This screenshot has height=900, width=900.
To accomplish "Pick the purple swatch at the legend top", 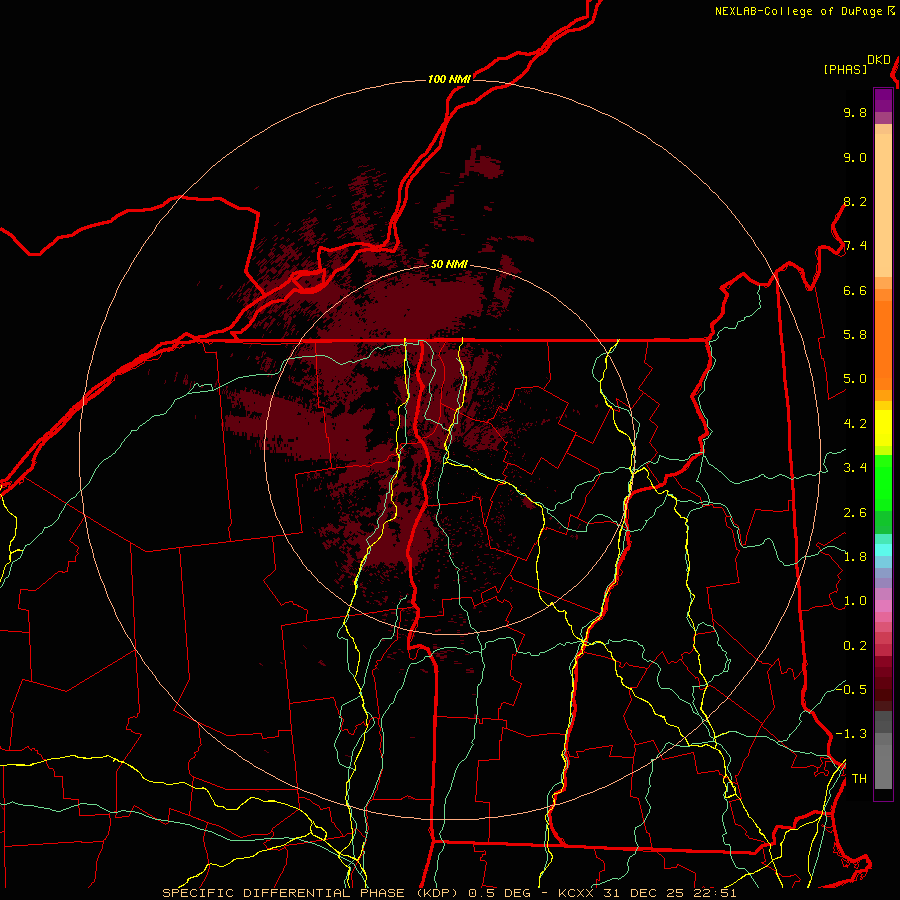I will (x=883, y=100).
